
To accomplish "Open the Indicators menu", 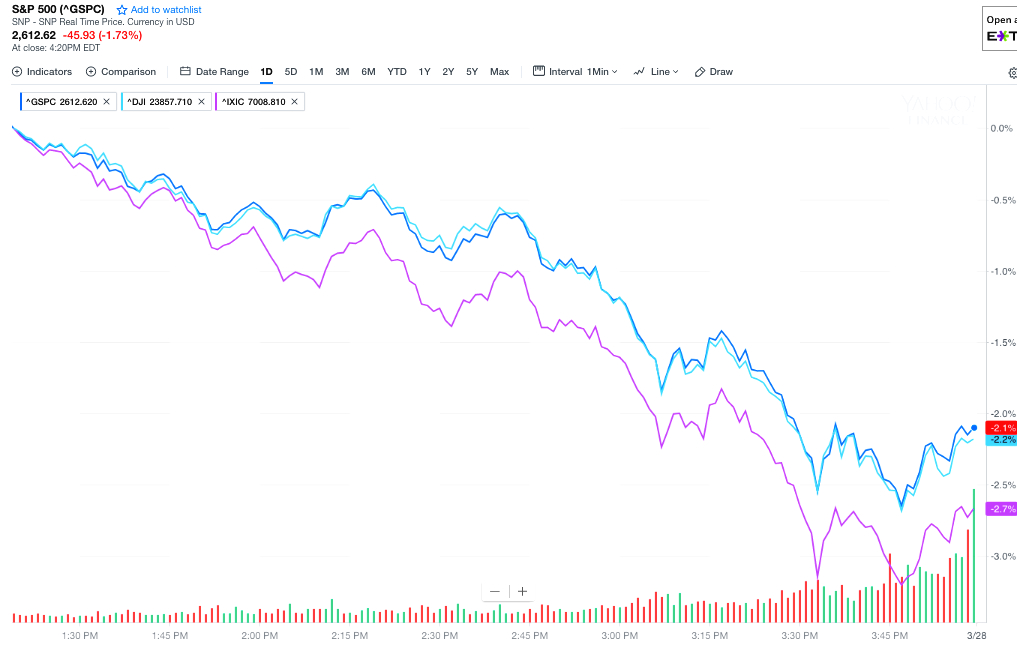I will [x=42, y=72].
